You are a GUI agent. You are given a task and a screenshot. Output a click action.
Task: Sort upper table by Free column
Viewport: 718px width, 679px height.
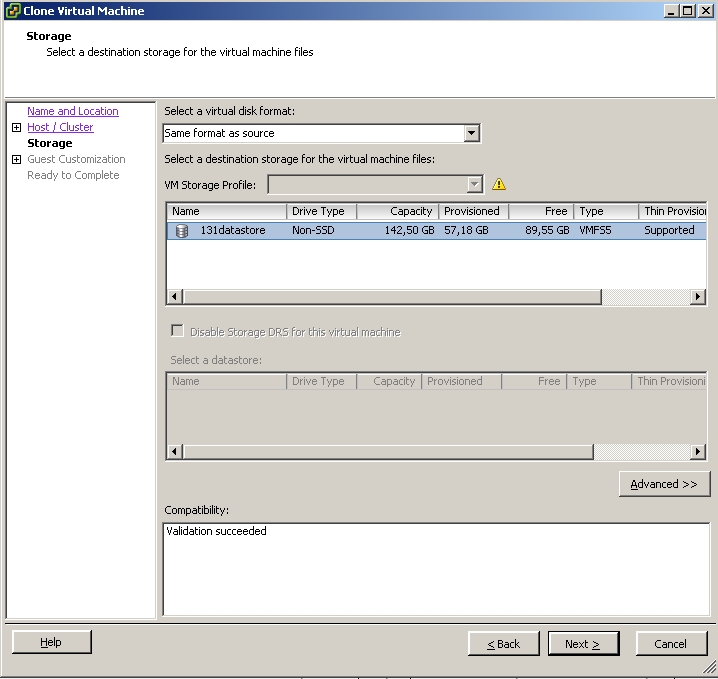click(541, 211)
